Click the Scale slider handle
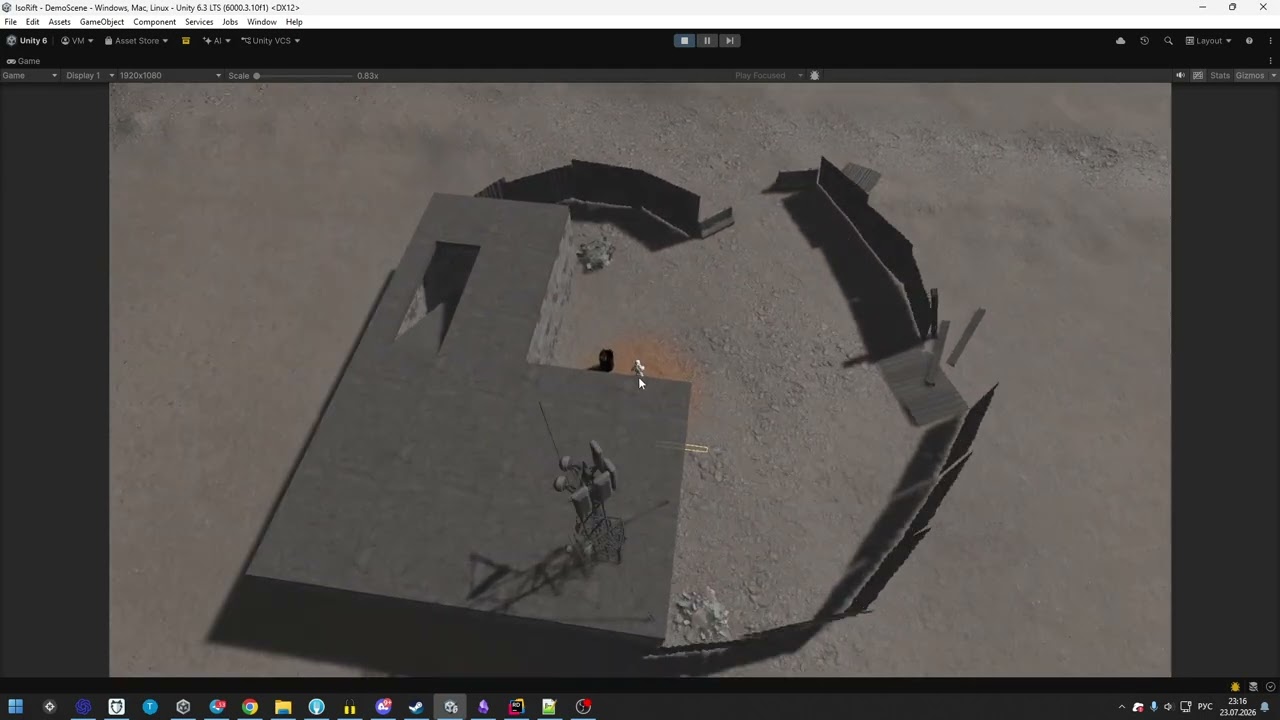 click(x=257, y=76)
